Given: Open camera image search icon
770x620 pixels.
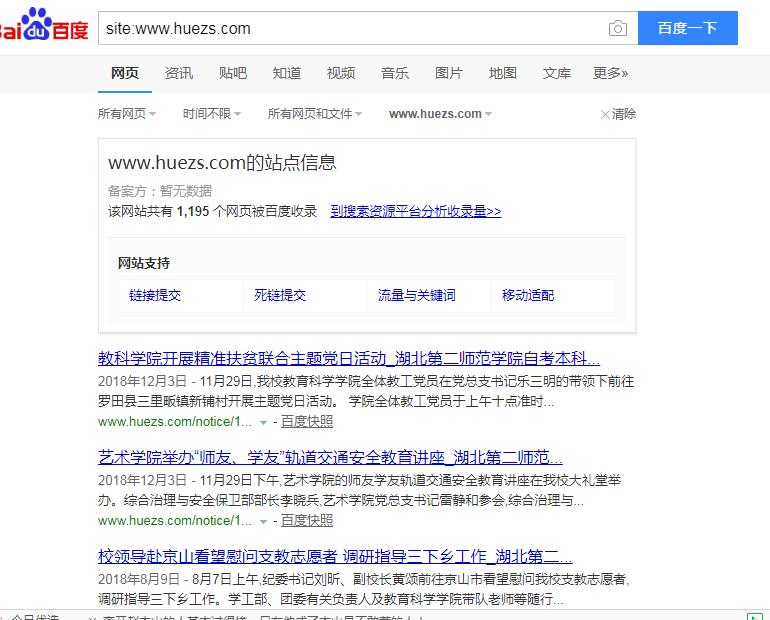Looking at the screenshot, I should click(x=618, y=28).
